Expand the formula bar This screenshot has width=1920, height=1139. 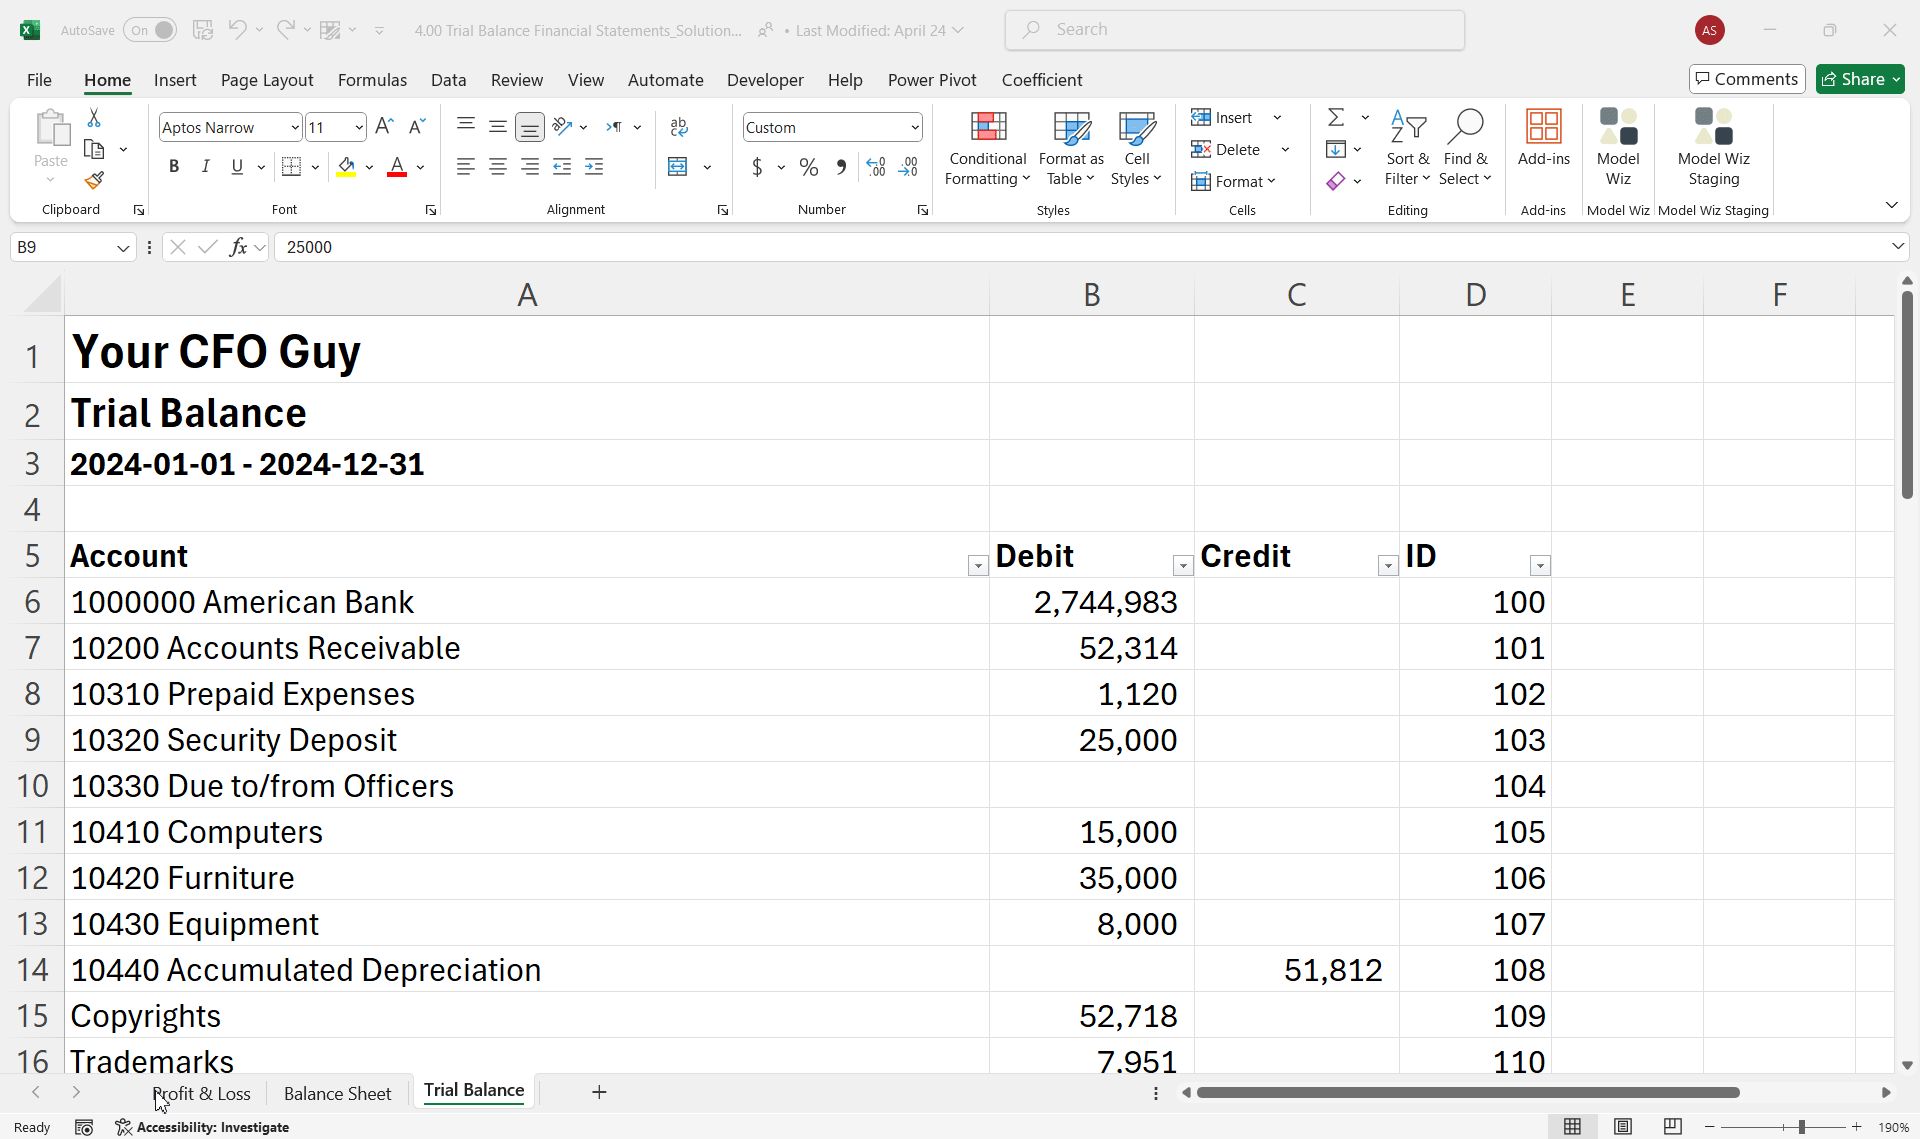(x=1897, y=246)
